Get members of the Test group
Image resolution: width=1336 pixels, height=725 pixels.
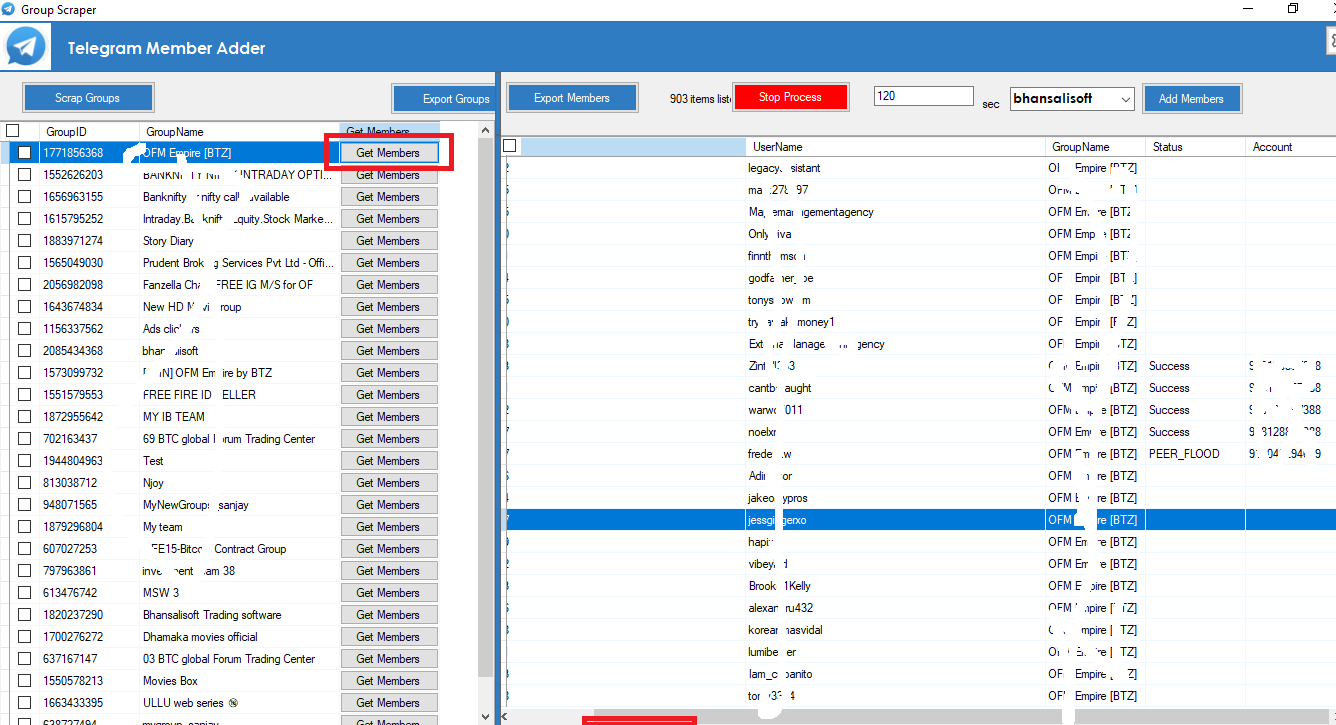pyautogui.click(x=389, y=461)
